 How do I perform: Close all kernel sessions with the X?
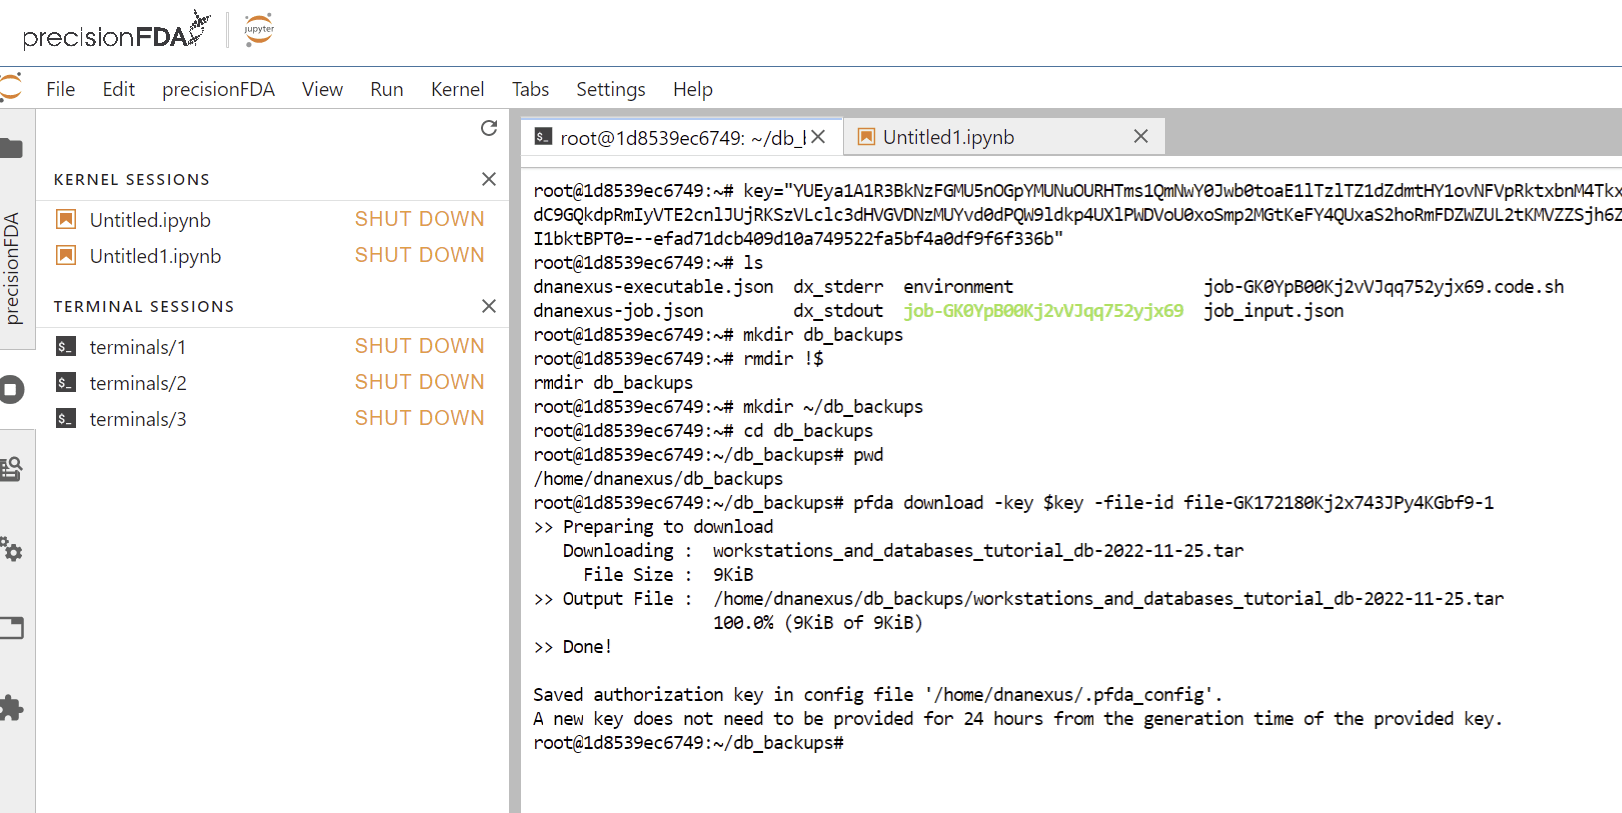tap(489, 179)
